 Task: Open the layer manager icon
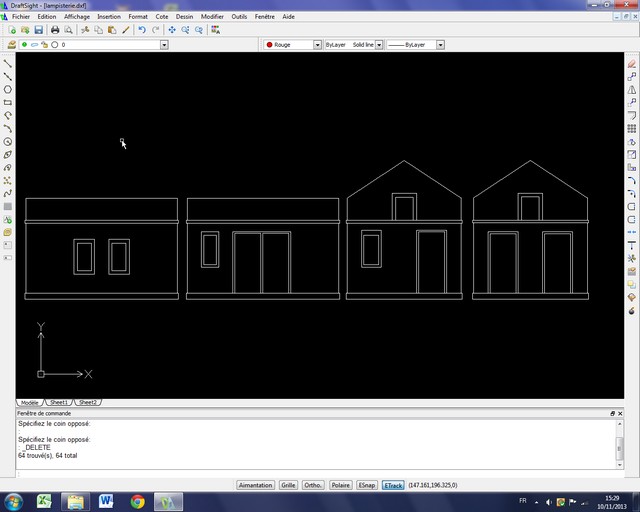tap(11, 45)
